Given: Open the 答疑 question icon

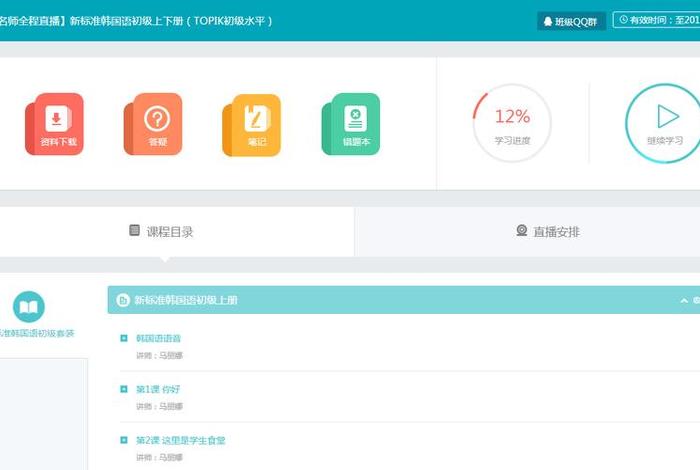Looking at the screenshot, I should point(153,124).
